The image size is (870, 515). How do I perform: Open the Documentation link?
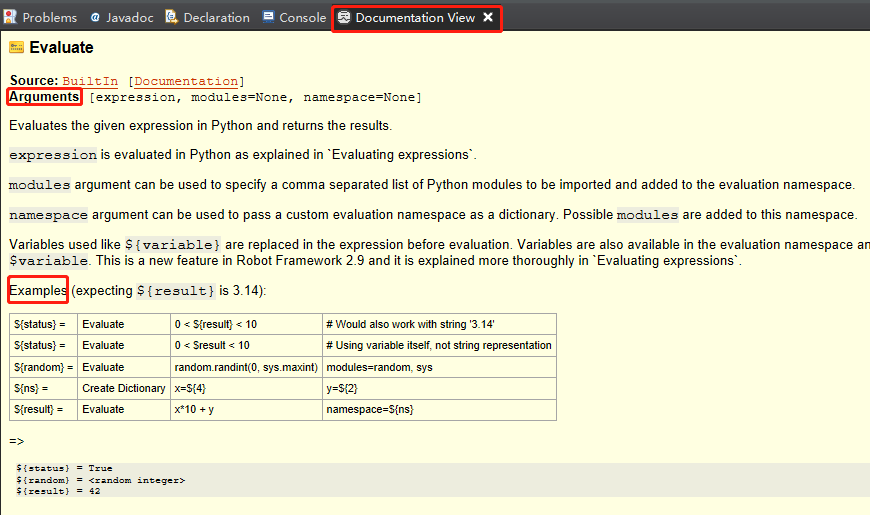(186, 81)
